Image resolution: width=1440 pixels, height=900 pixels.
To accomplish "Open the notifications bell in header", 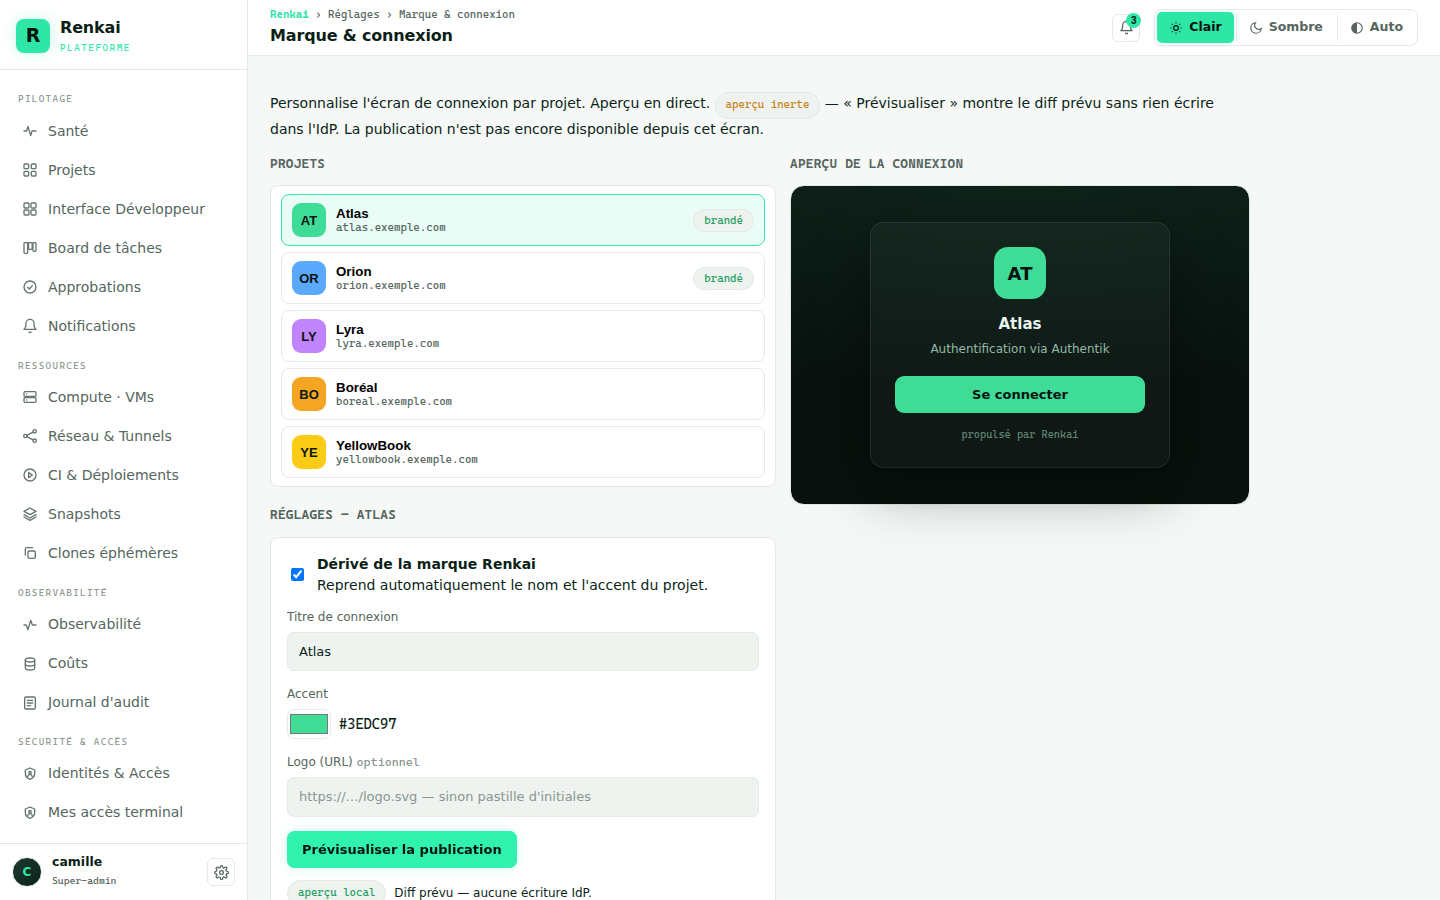I will (x=1126, y=28).
